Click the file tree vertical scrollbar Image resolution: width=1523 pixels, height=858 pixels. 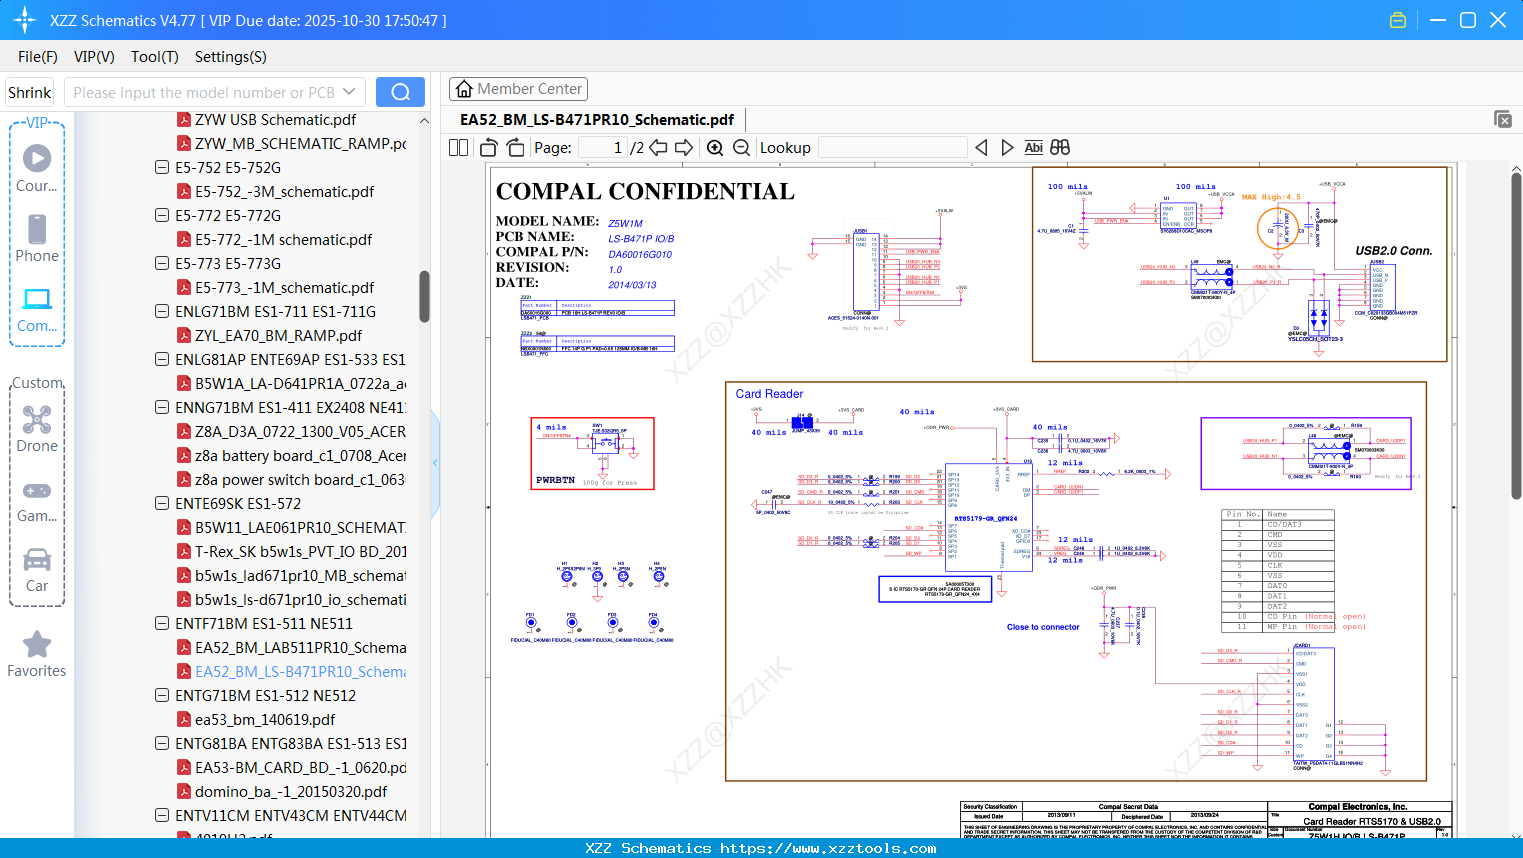(424, 296)
